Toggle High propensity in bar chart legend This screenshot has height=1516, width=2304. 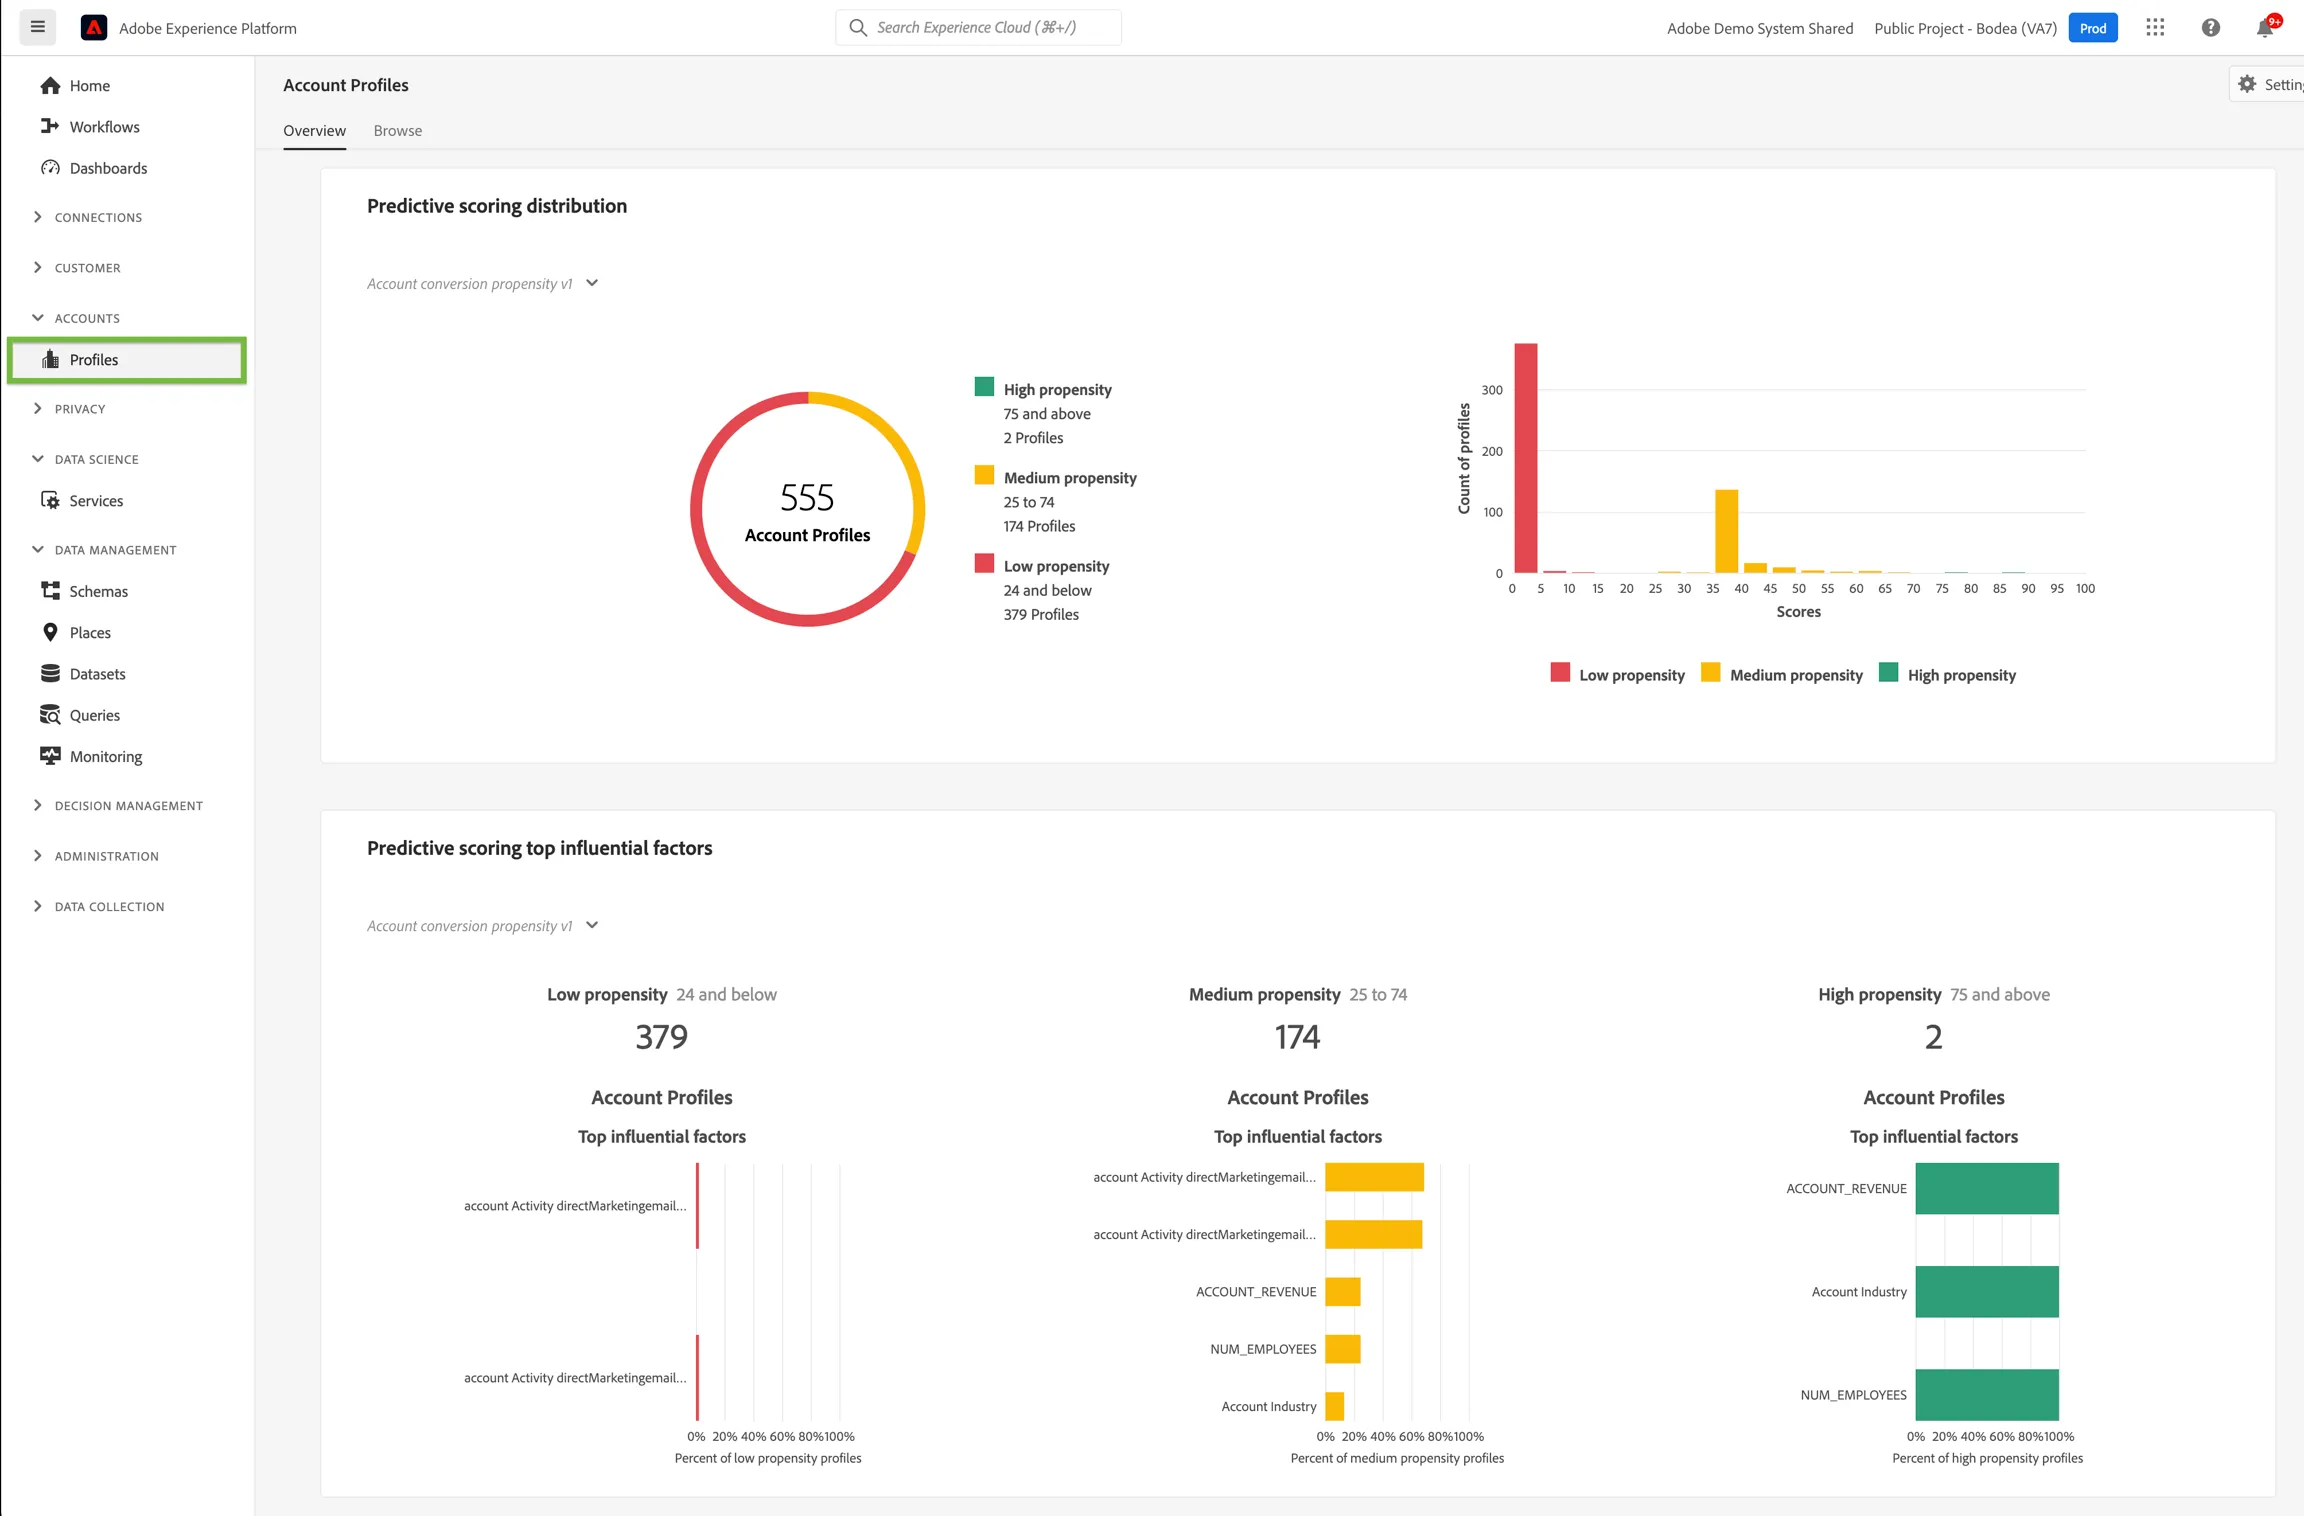click(x=1947, y=675)
